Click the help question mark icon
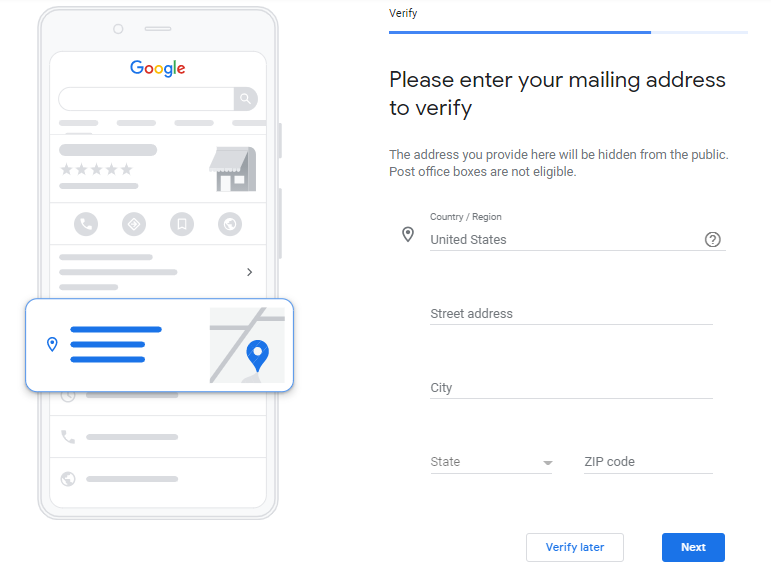This screenshot has width=771, height=566. [712, 239]
